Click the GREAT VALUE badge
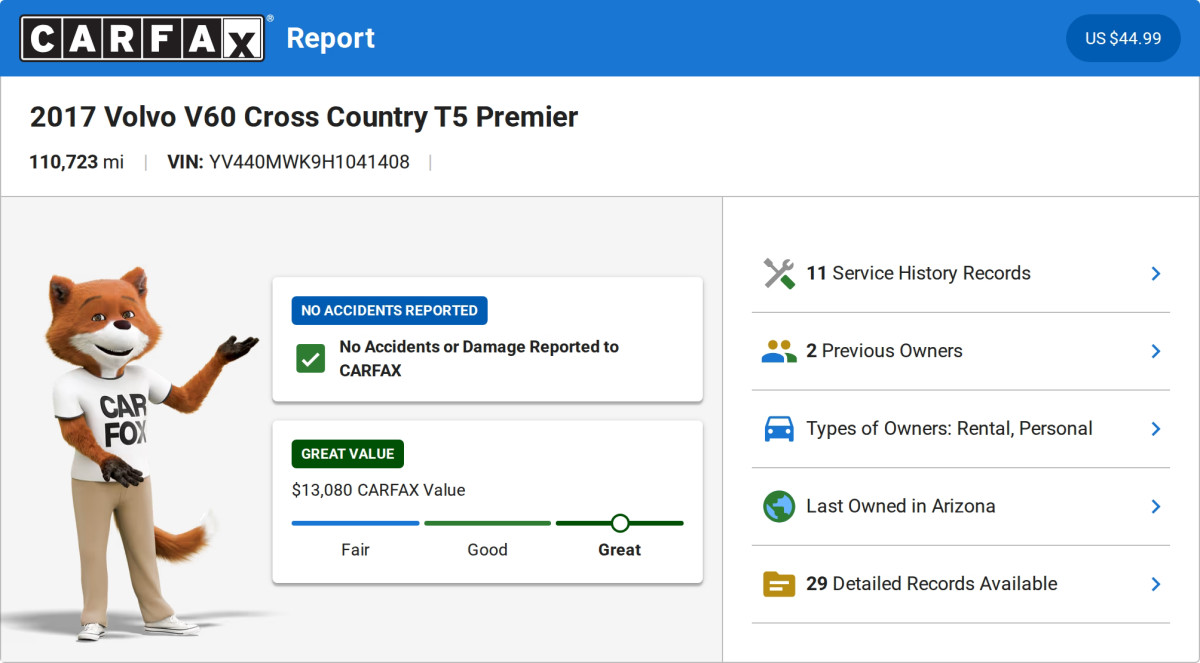The height and width of the screenshot is (663, 1200). pyautogui.click(x=348, y=454)
